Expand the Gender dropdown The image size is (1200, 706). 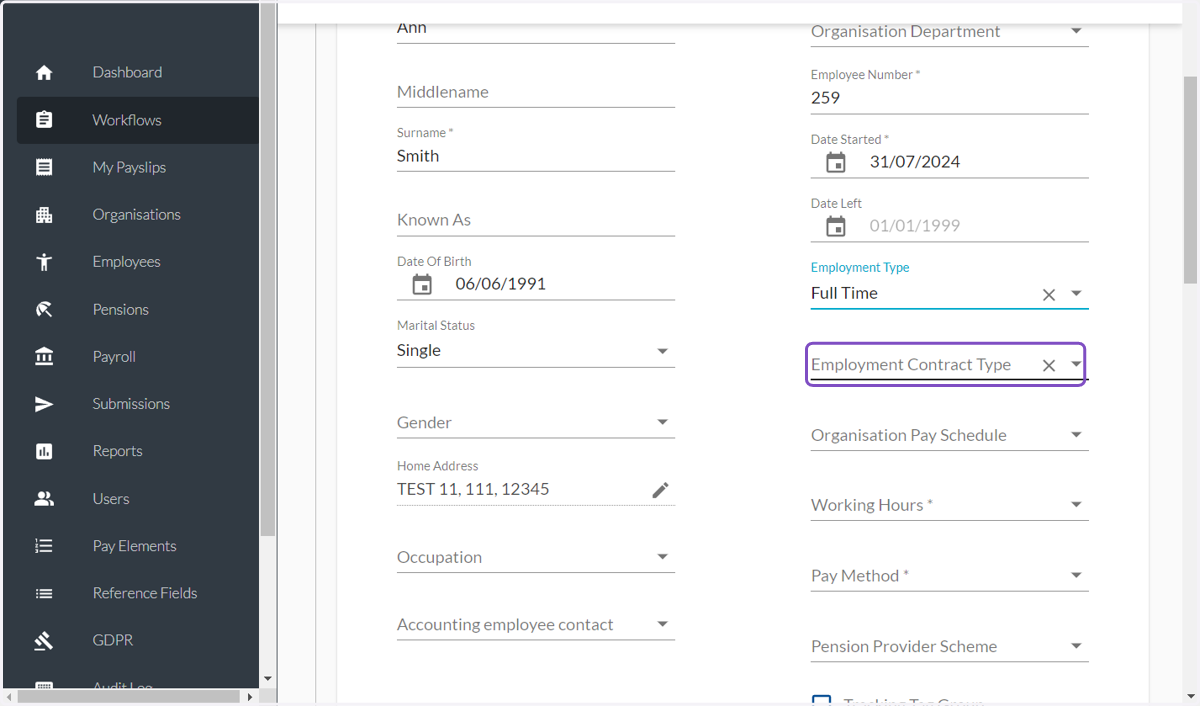[662, 422]
